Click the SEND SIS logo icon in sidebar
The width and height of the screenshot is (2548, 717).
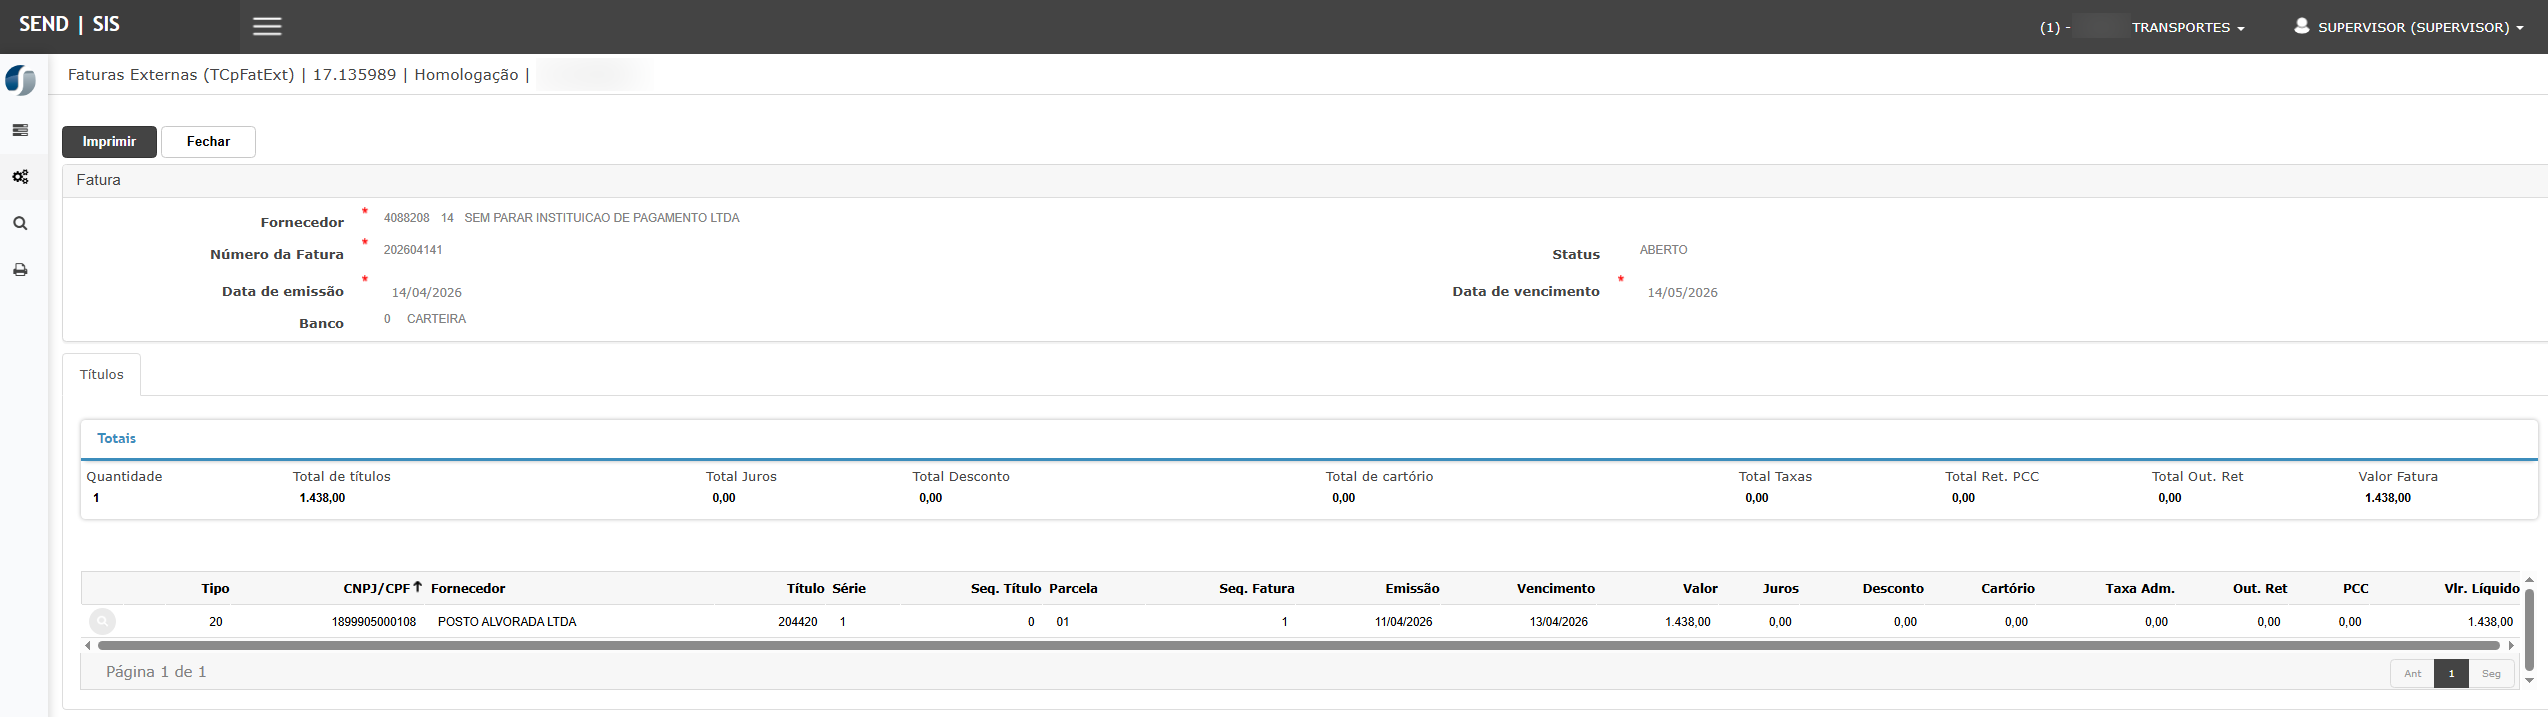[x=20, y=80]
